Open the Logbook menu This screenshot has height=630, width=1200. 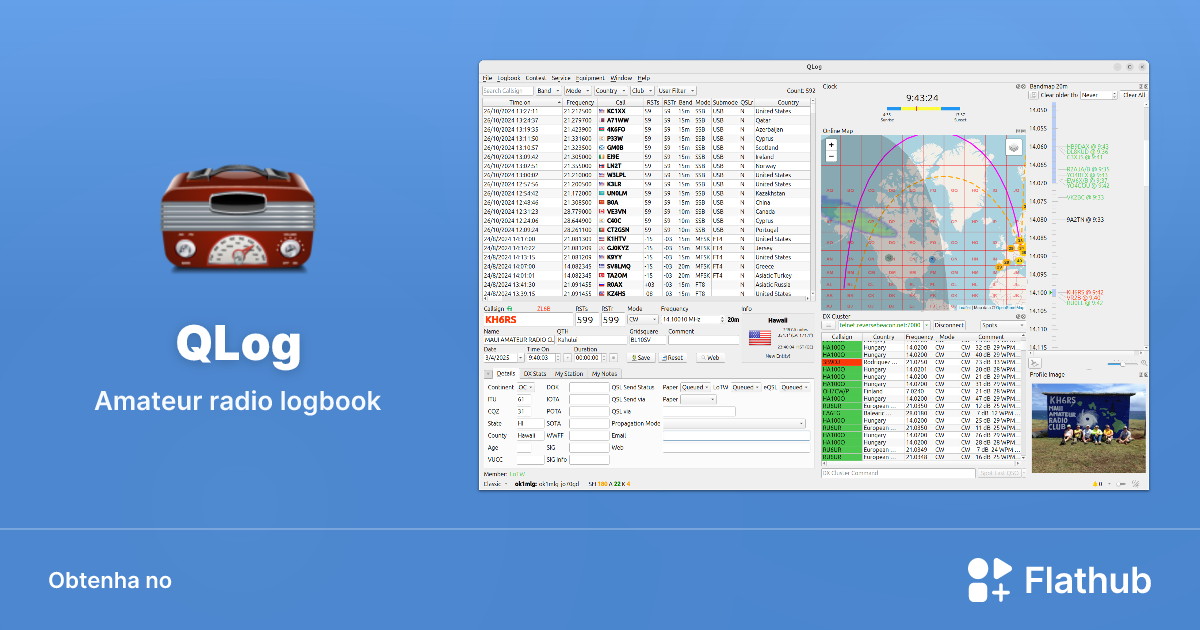508,78
